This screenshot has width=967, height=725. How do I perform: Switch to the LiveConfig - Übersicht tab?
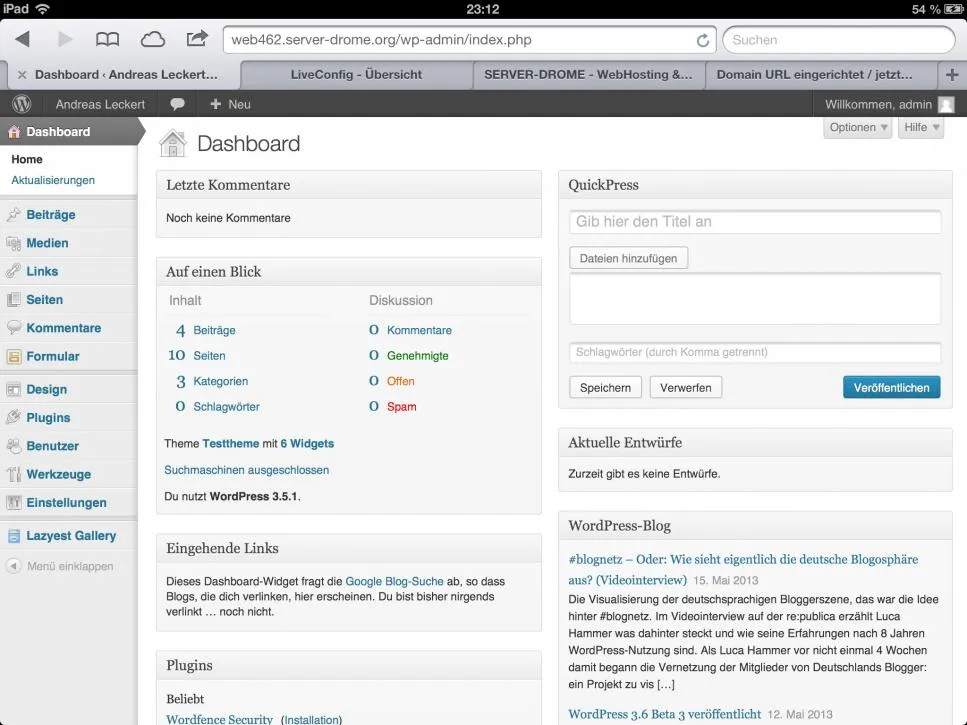pyautogui.click(x=356, y=75)
